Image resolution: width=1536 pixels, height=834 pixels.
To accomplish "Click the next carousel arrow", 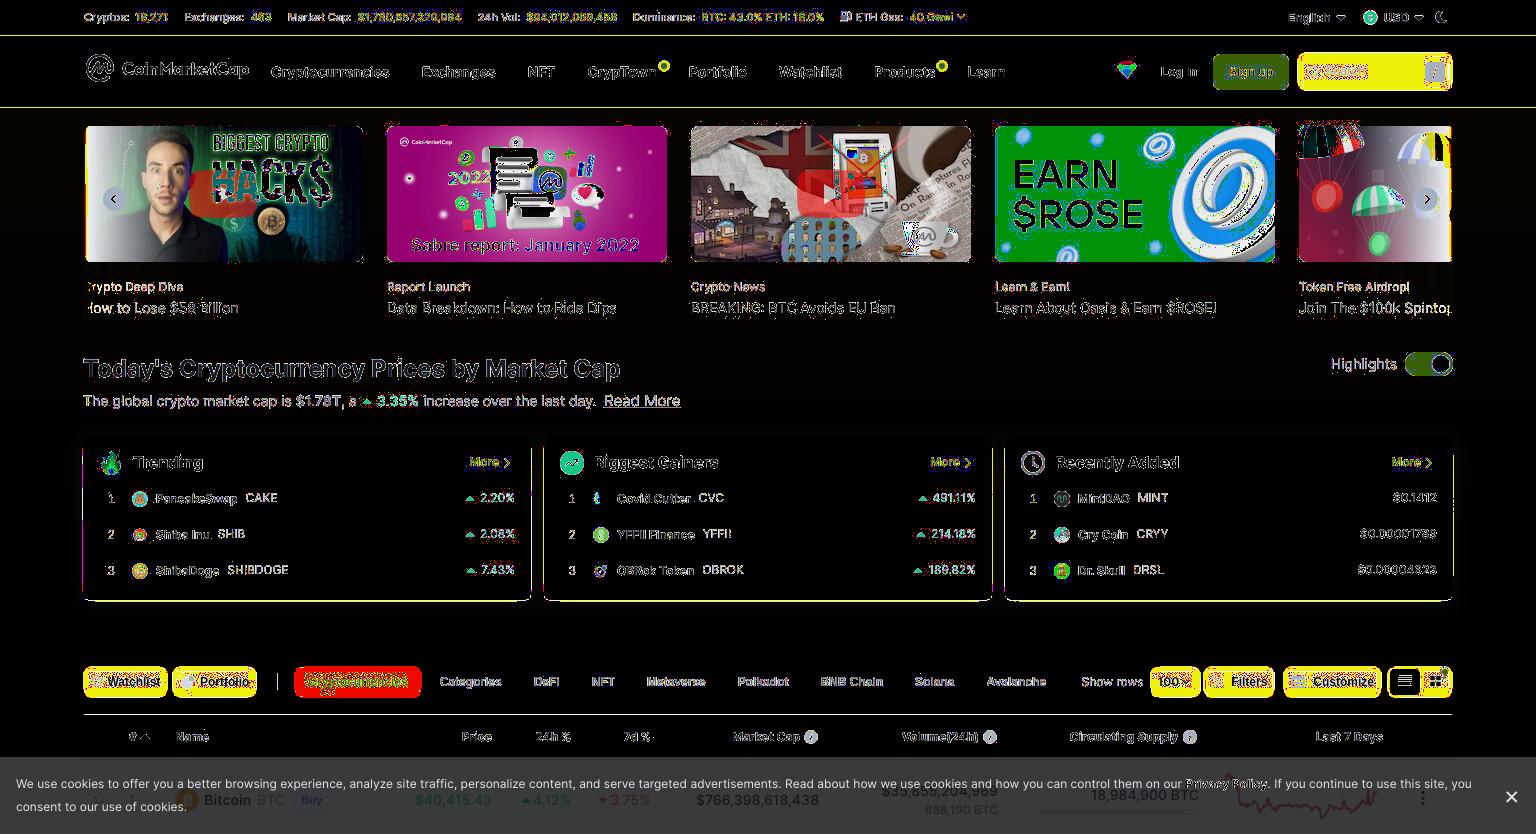I will (1427, 199).
